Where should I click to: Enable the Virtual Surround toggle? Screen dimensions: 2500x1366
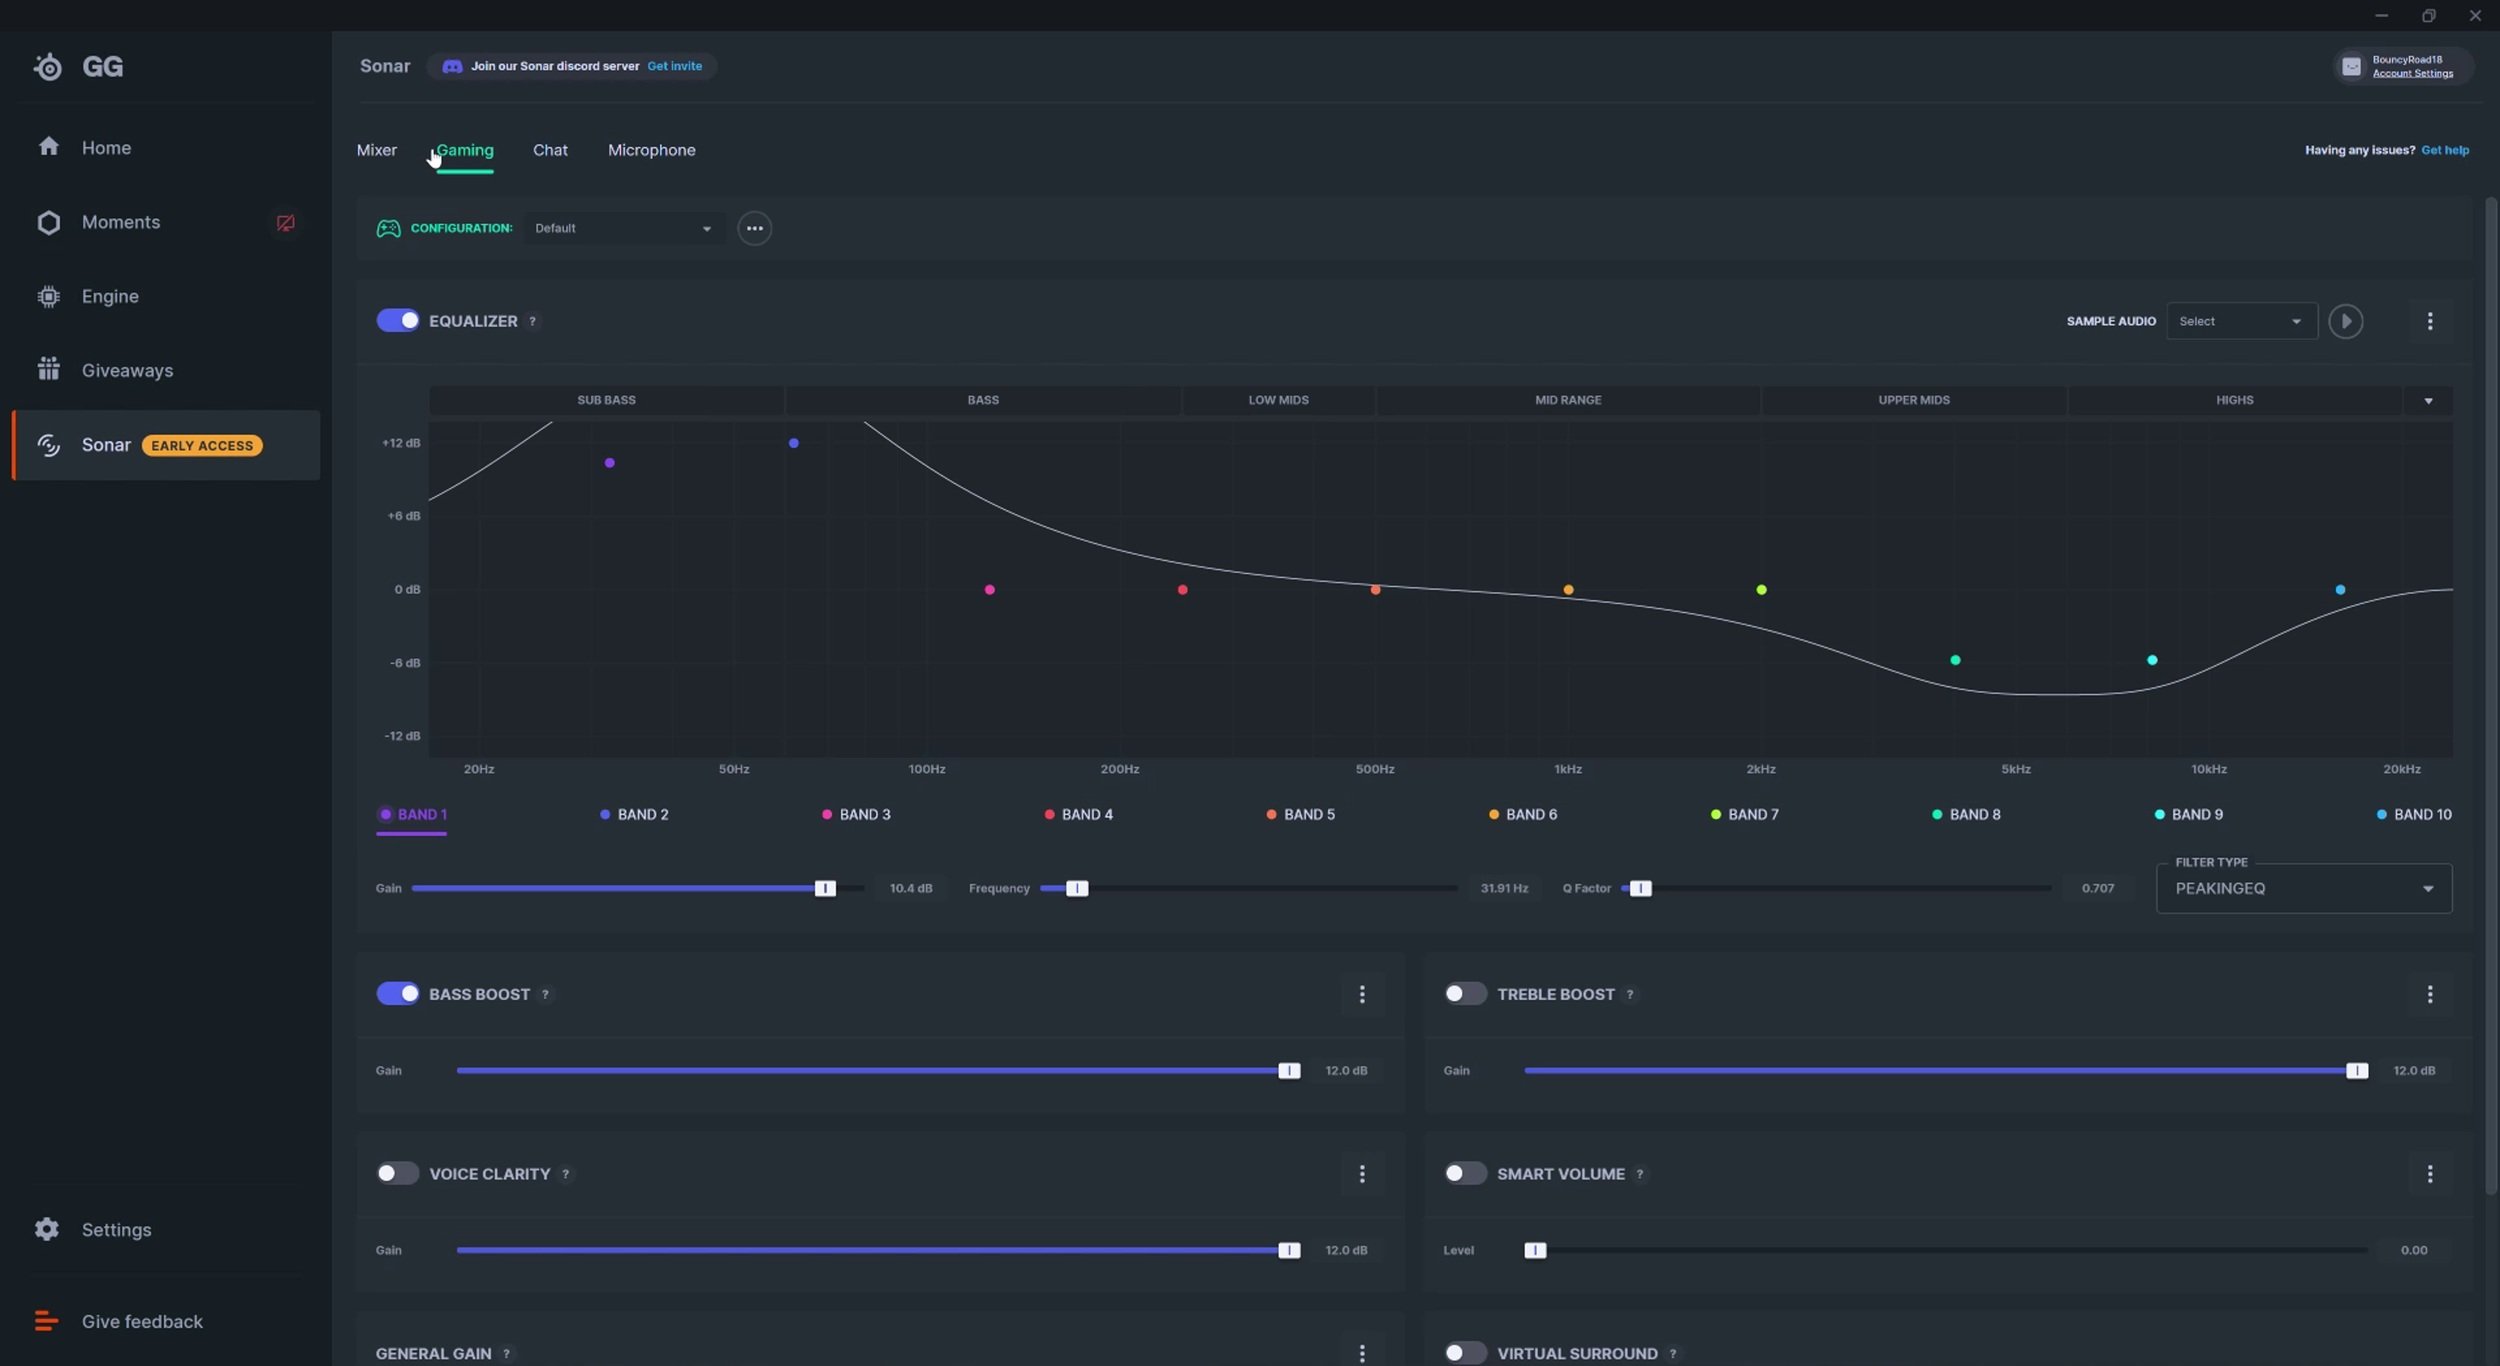[x=1465, y=1353]
